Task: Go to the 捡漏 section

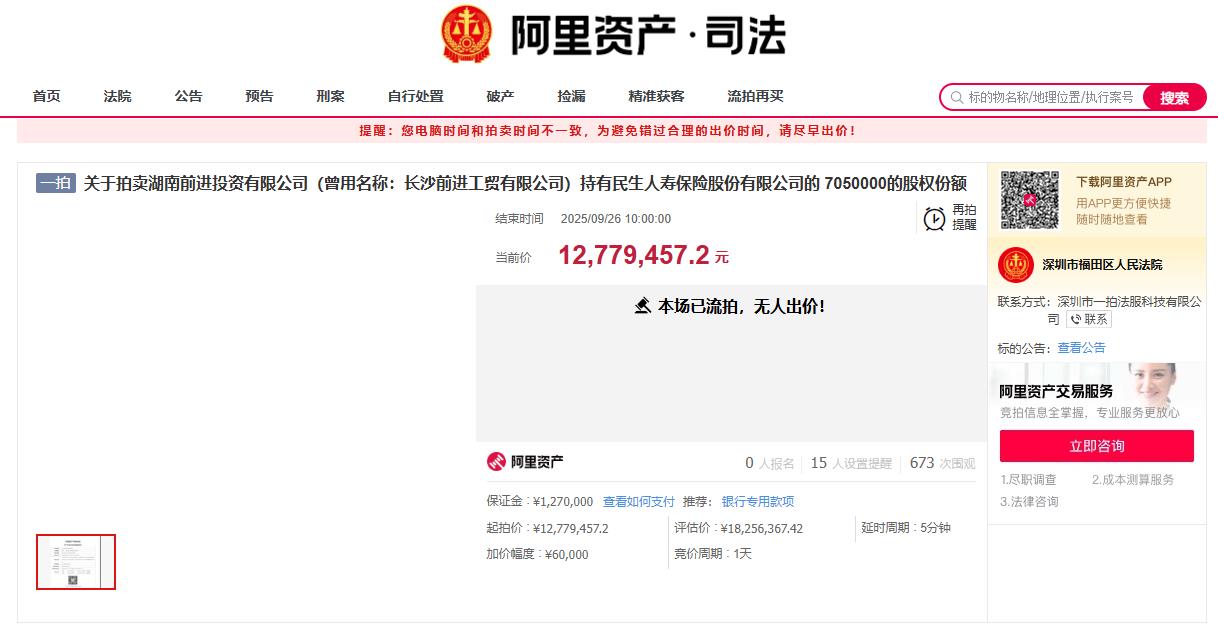Action: [x=571, y=96]
